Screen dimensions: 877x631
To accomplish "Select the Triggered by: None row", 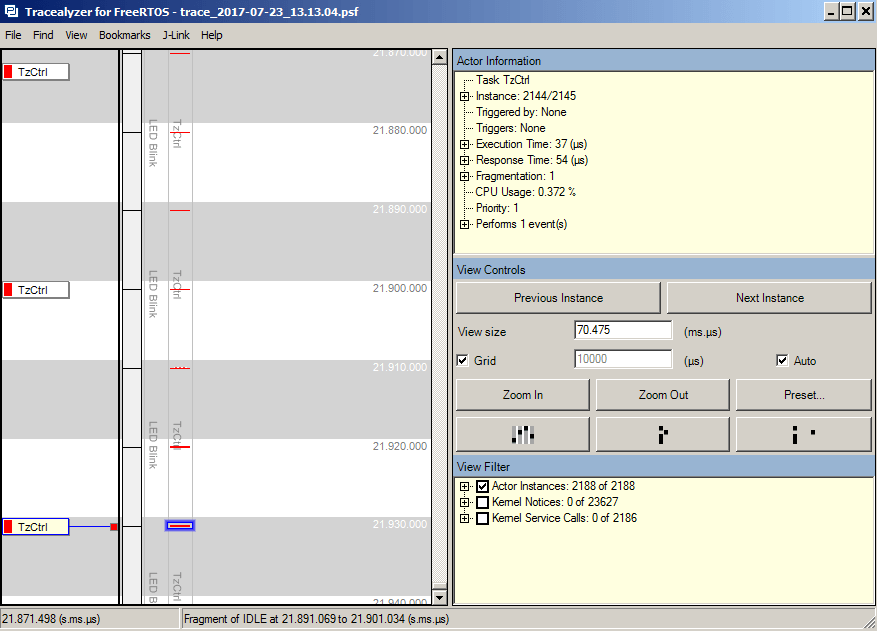I will click(521, 112).
